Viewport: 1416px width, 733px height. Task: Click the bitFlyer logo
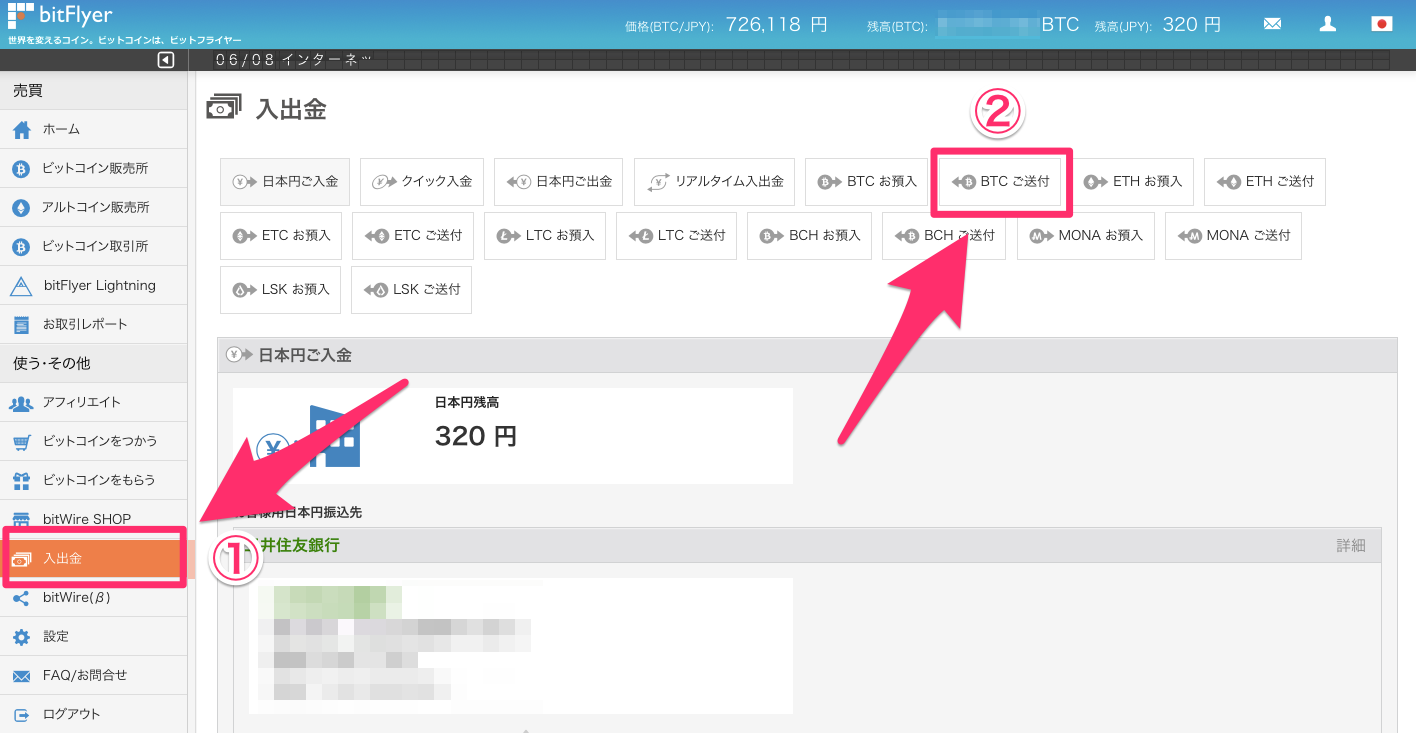[x=60, y=16]
